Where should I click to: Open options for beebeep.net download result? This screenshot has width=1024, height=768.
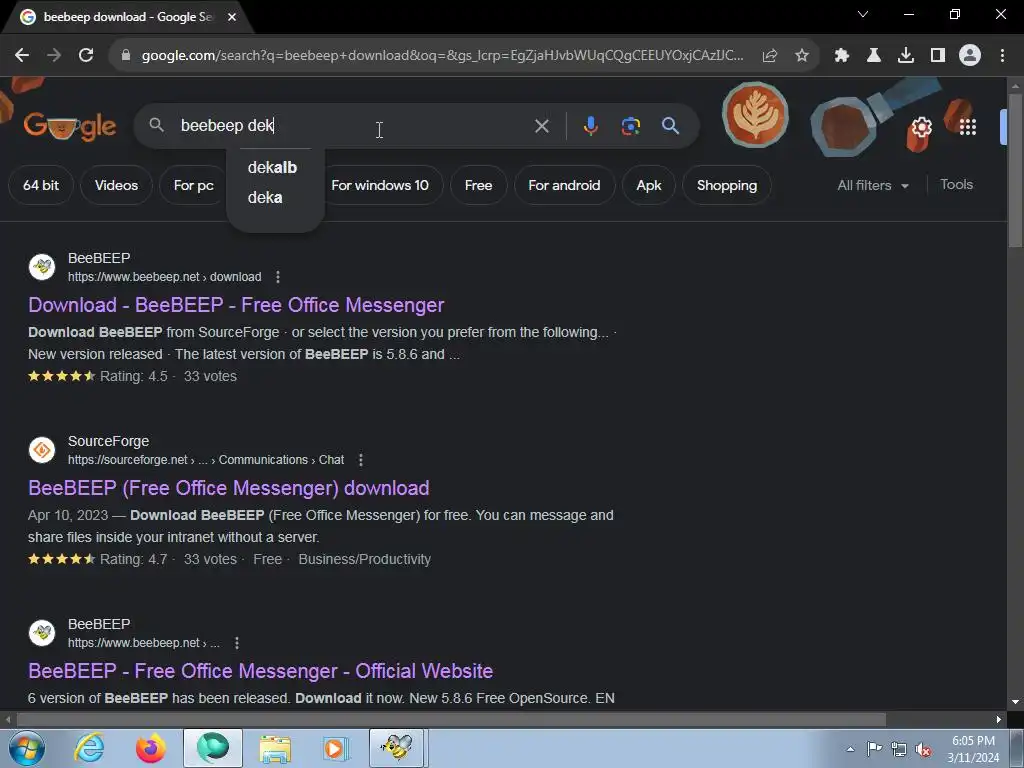(x=278, y=277)
